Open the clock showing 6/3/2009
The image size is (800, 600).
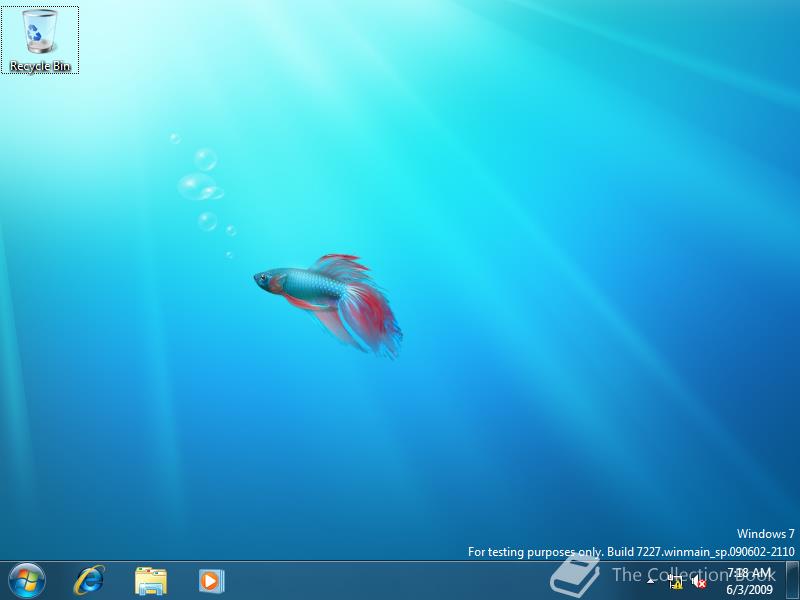[749, 581]
